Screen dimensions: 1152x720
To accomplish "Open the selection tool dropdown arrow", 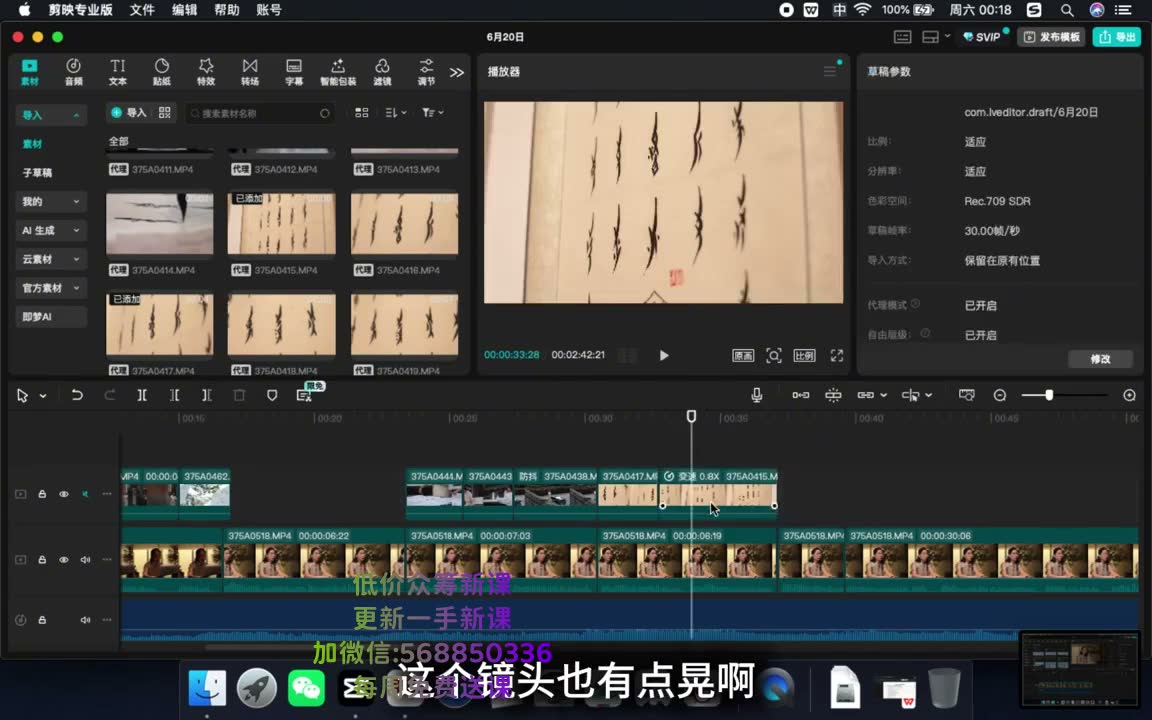I will pyautogui.click(x=43, y=396).
